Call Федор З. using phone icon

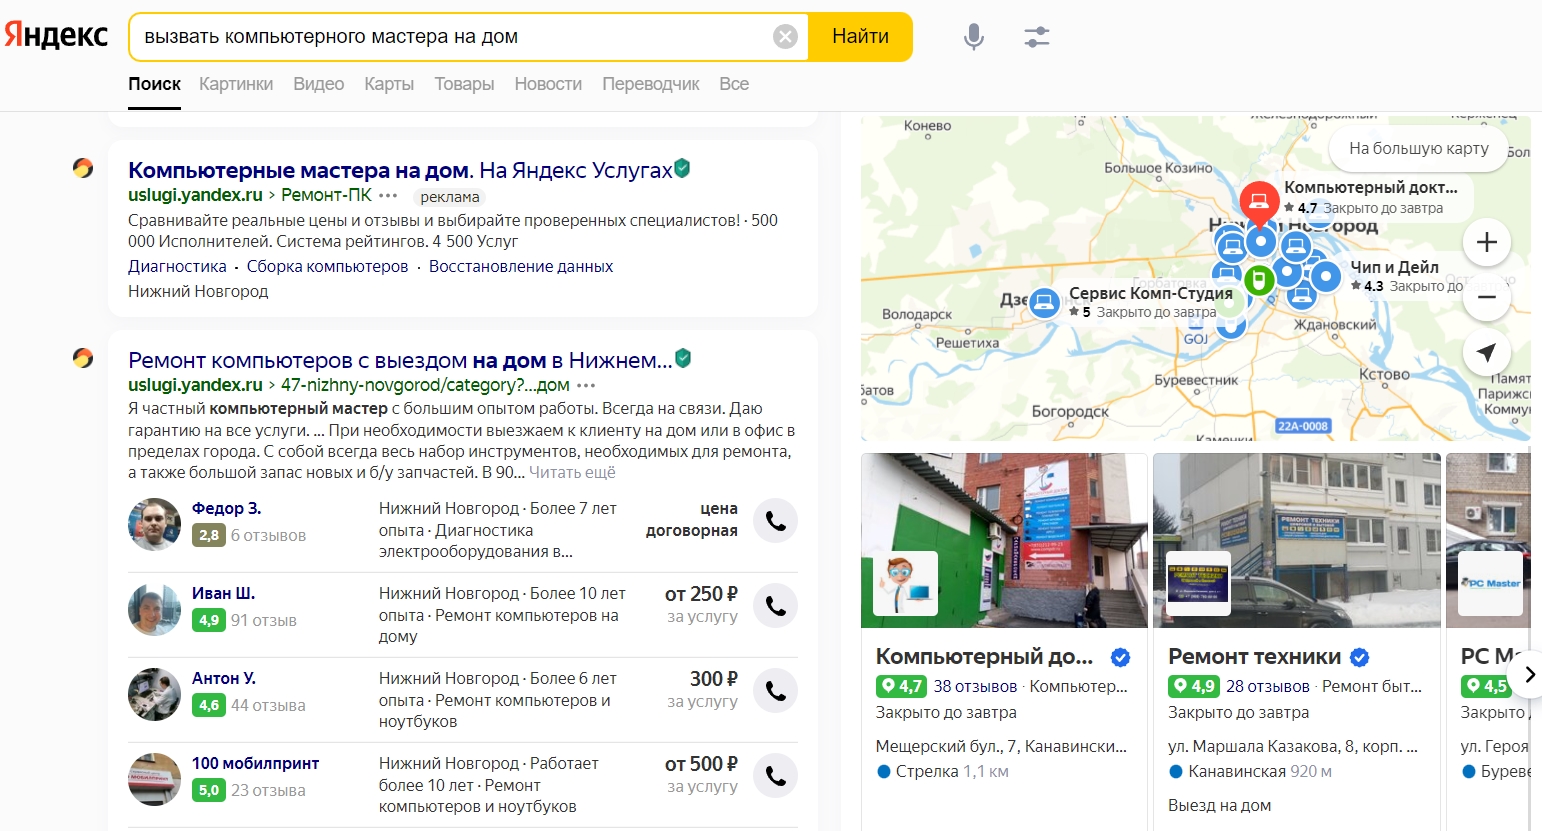(775, 520)
